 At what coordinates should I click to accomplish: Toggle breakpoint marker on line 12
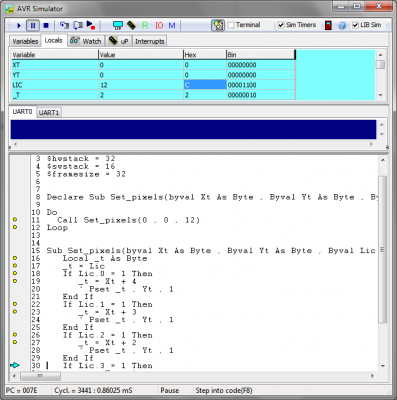[15, 227]
